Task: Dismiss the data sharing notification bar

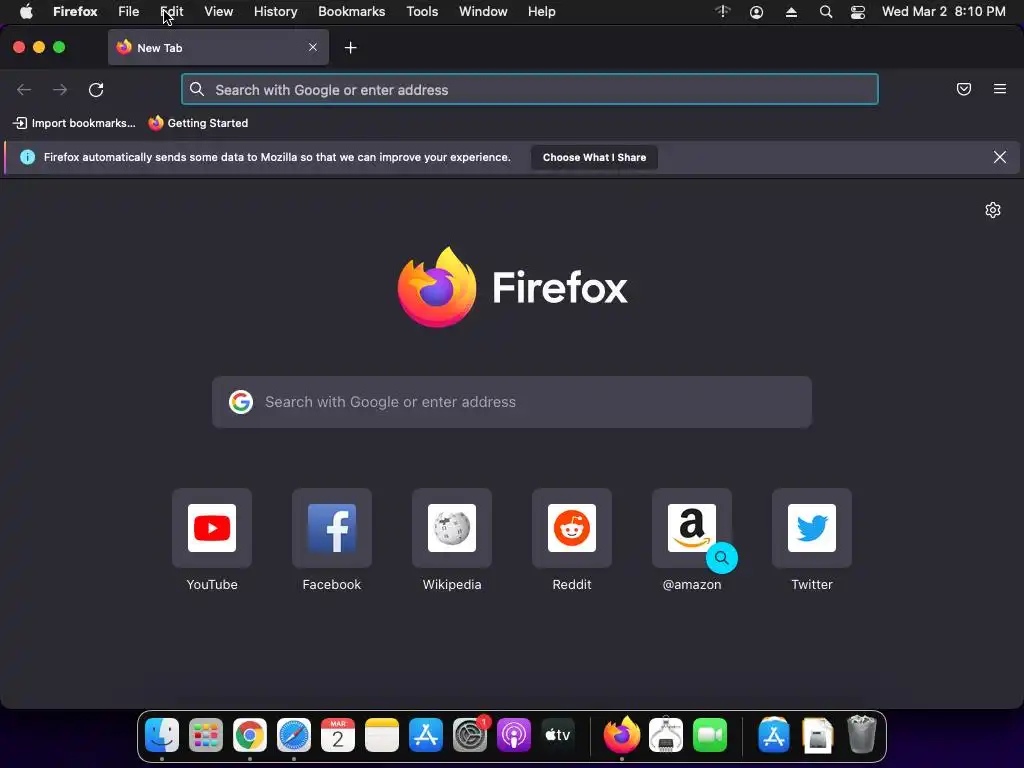Action: click(x=1000, y=157)
